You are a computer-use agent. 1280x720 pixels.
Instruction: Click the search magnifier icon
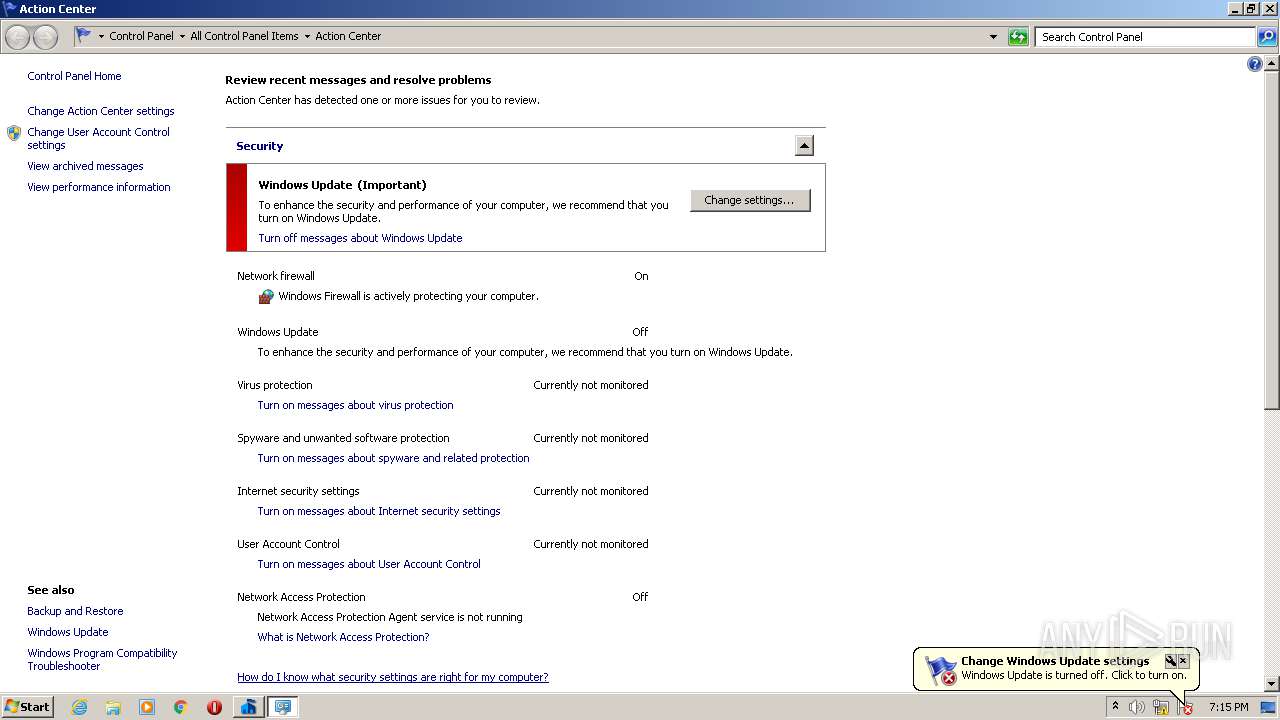click(x=1267, y=37)
